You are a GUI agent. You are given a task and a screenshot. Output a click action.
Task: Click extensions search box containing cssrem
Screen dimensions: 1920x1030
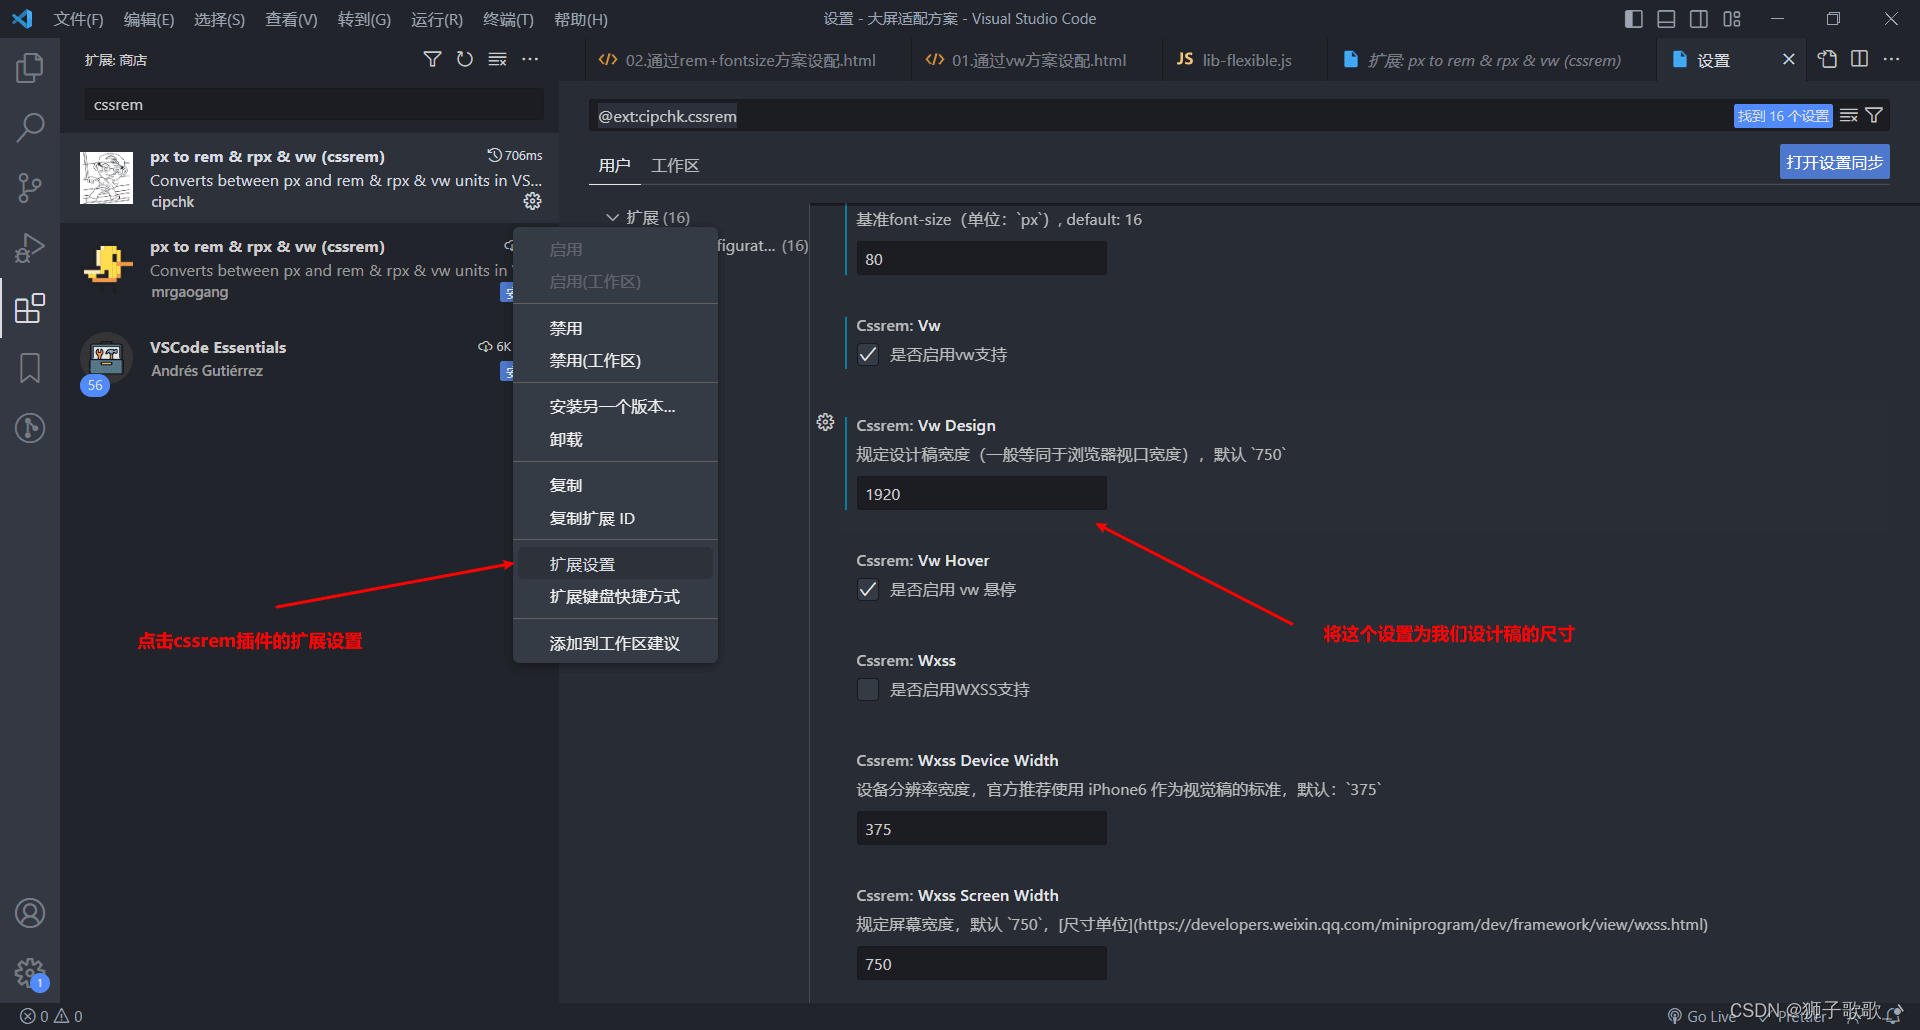(314, 104)
